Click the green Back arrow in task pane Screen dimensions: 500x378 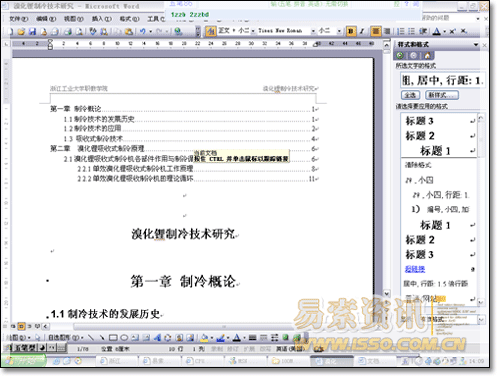[400, 55]
